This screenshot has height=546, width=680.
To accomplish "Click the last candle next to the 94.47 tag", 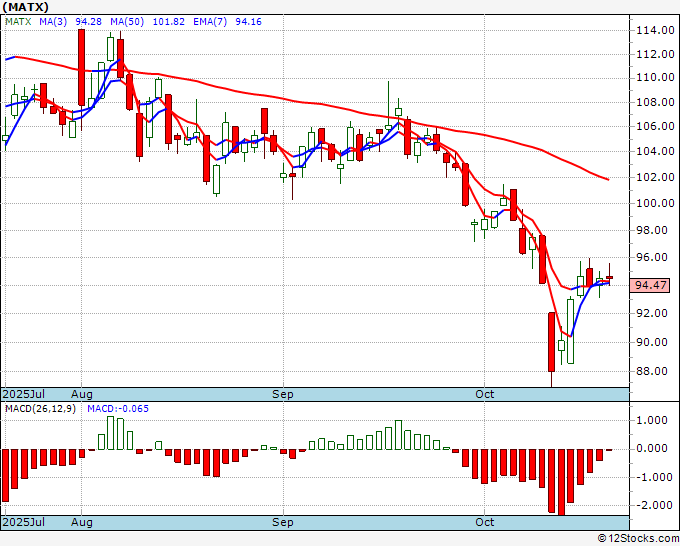I will click(x=609, y=278).
